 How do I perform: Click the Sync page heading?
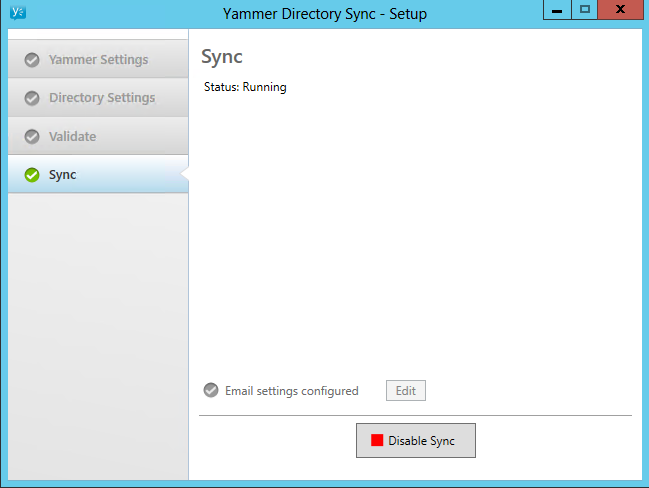[222, 57]
